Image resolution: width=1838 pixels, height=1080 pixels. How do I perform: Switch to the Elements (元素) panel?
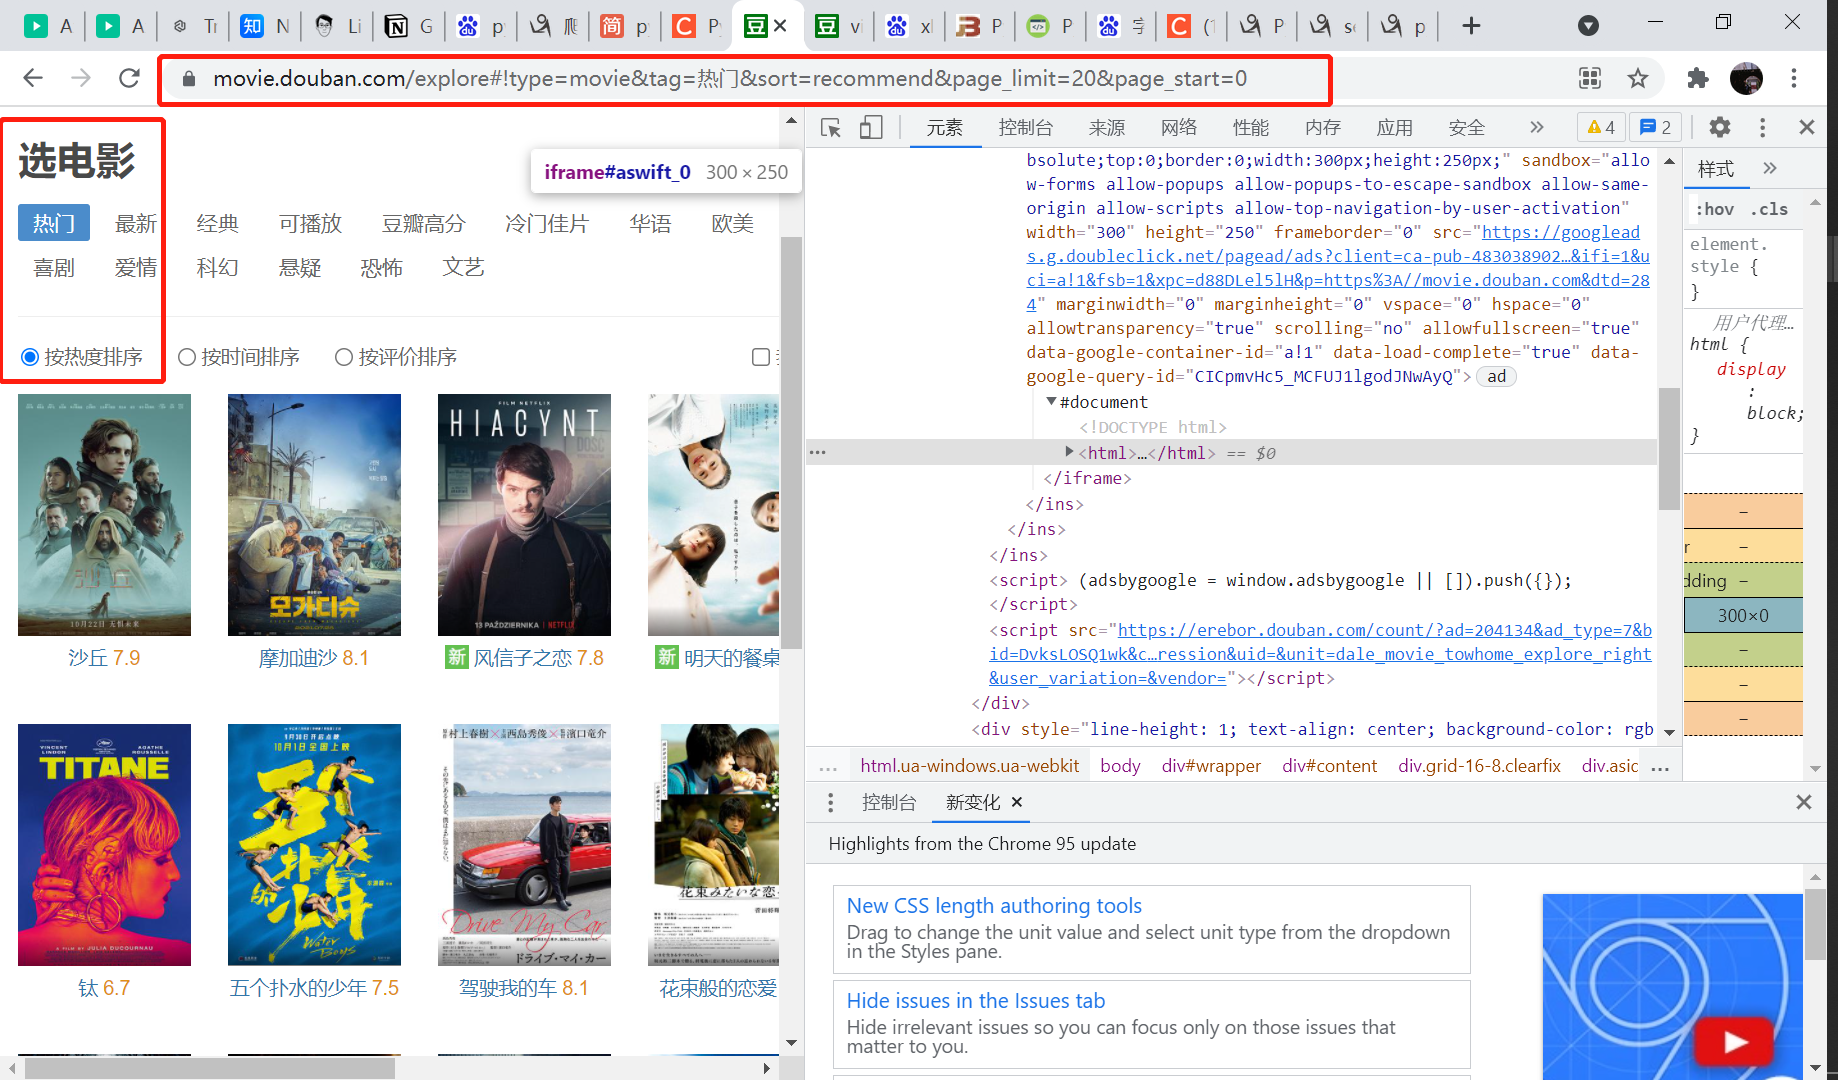pos(944,127)
